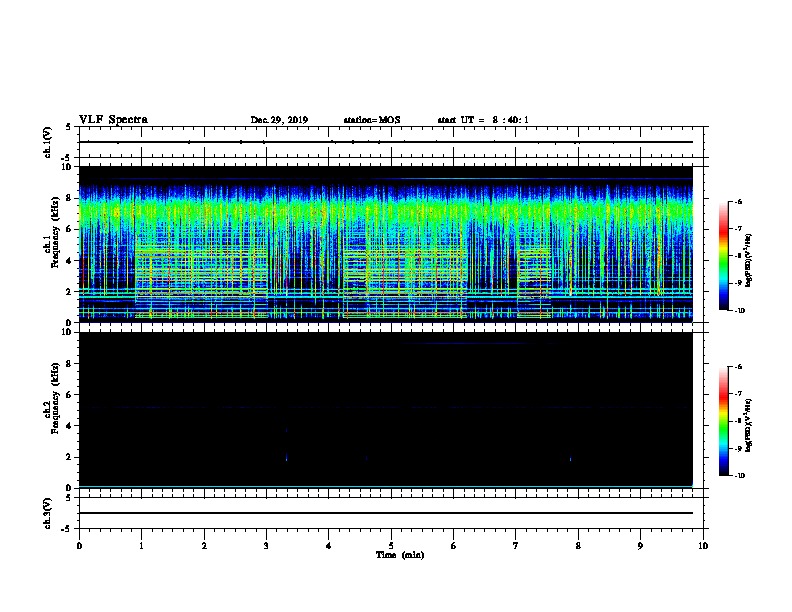Click the "-10" label on ch.2 colorbar

coord(739,476)
